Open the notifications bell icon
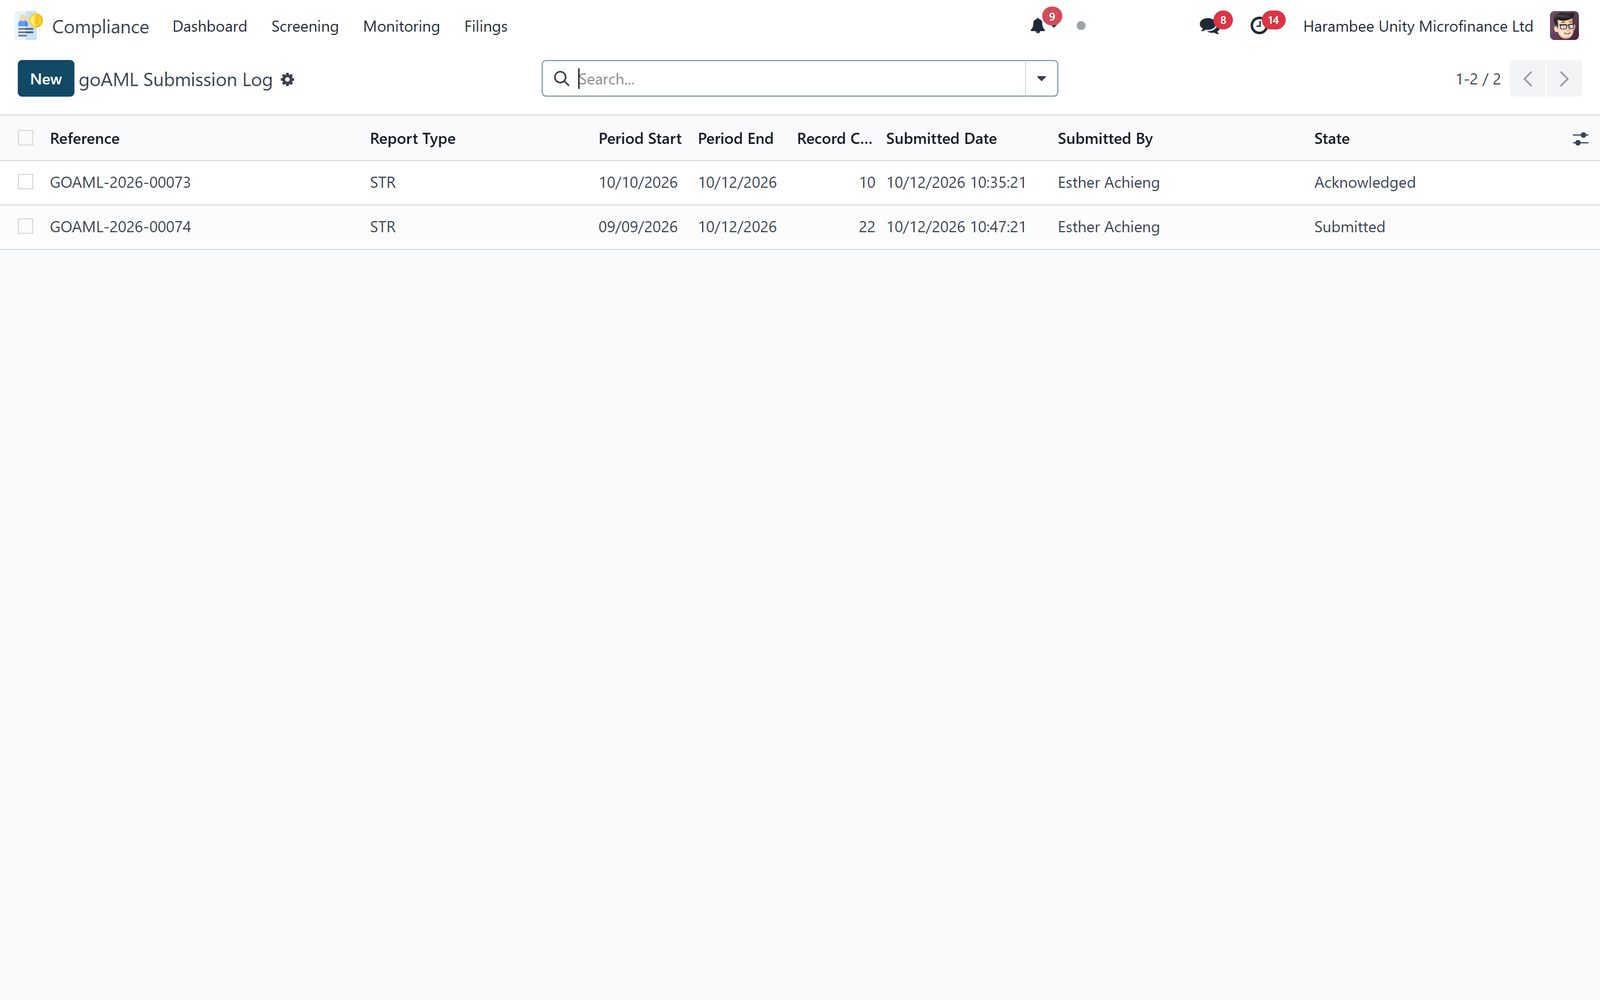 pos(1038,26)
